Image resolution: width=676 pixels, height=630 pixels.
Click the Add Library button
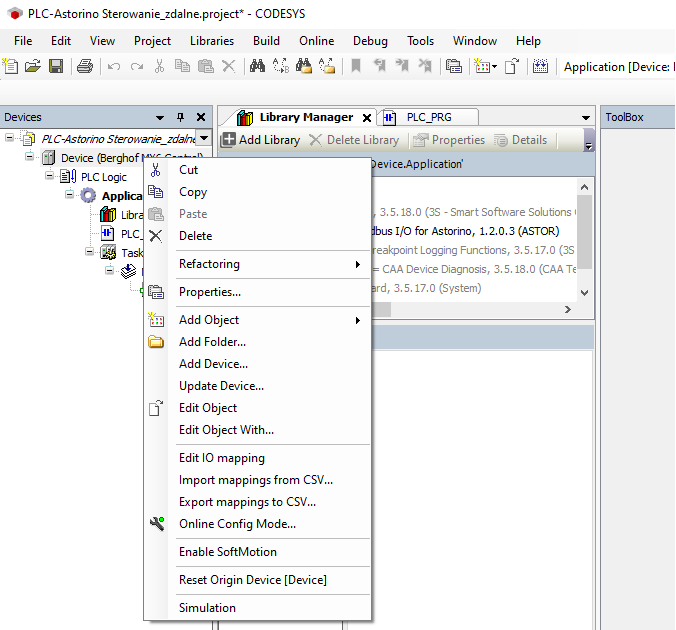tap(261, 140)
